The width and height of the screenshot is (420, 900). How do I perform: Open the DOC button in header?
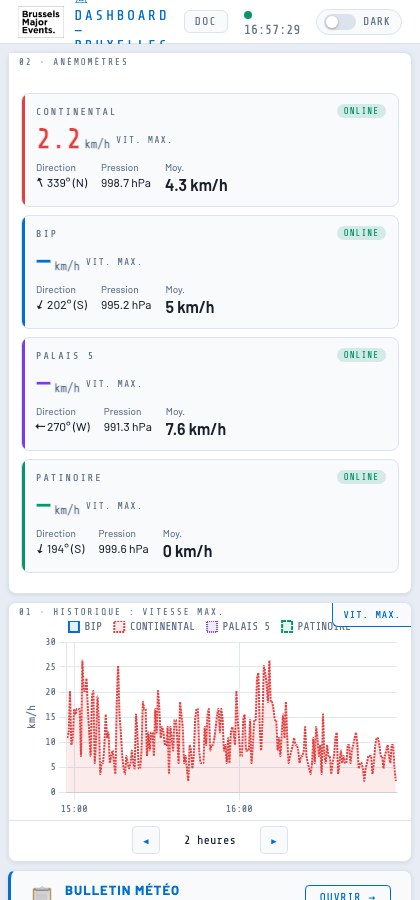pyautogui.click(x=205, y=22)
